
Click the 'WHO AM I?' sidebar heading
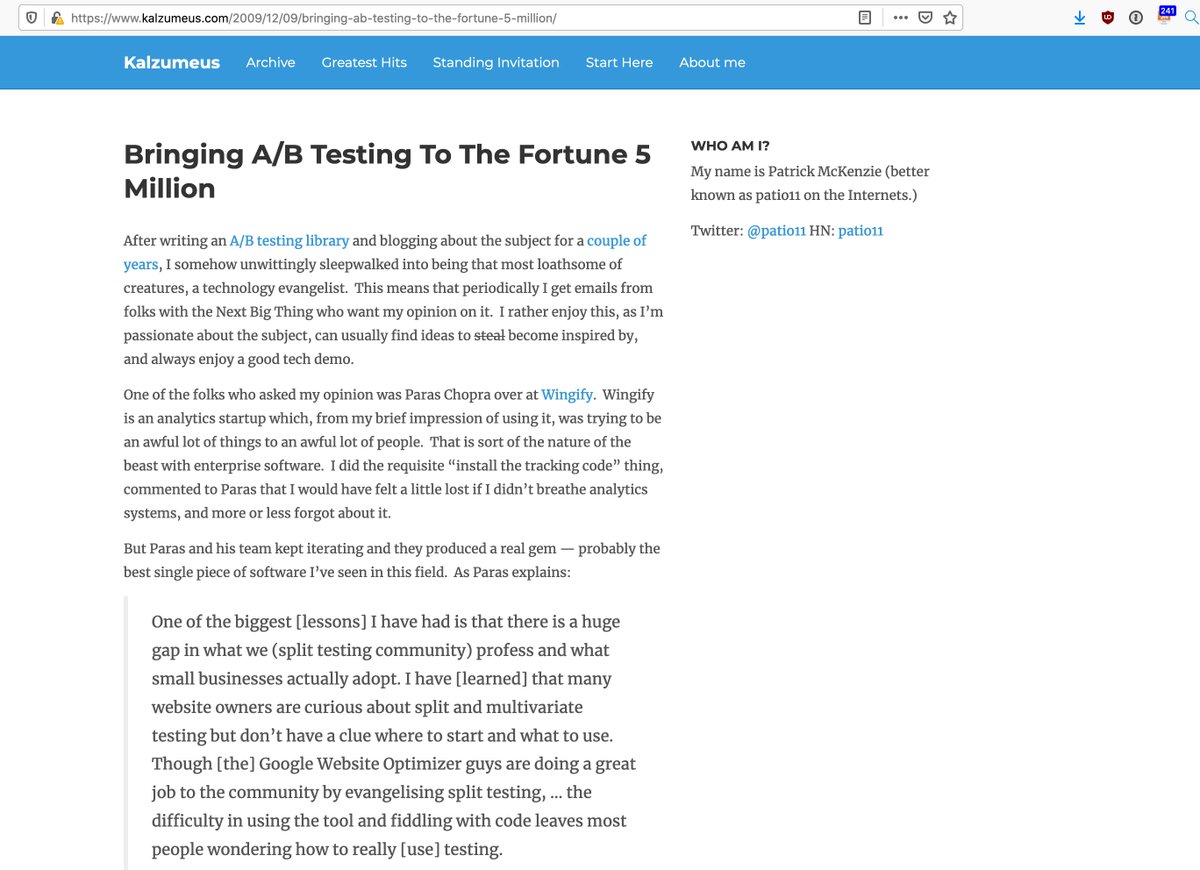730,146
